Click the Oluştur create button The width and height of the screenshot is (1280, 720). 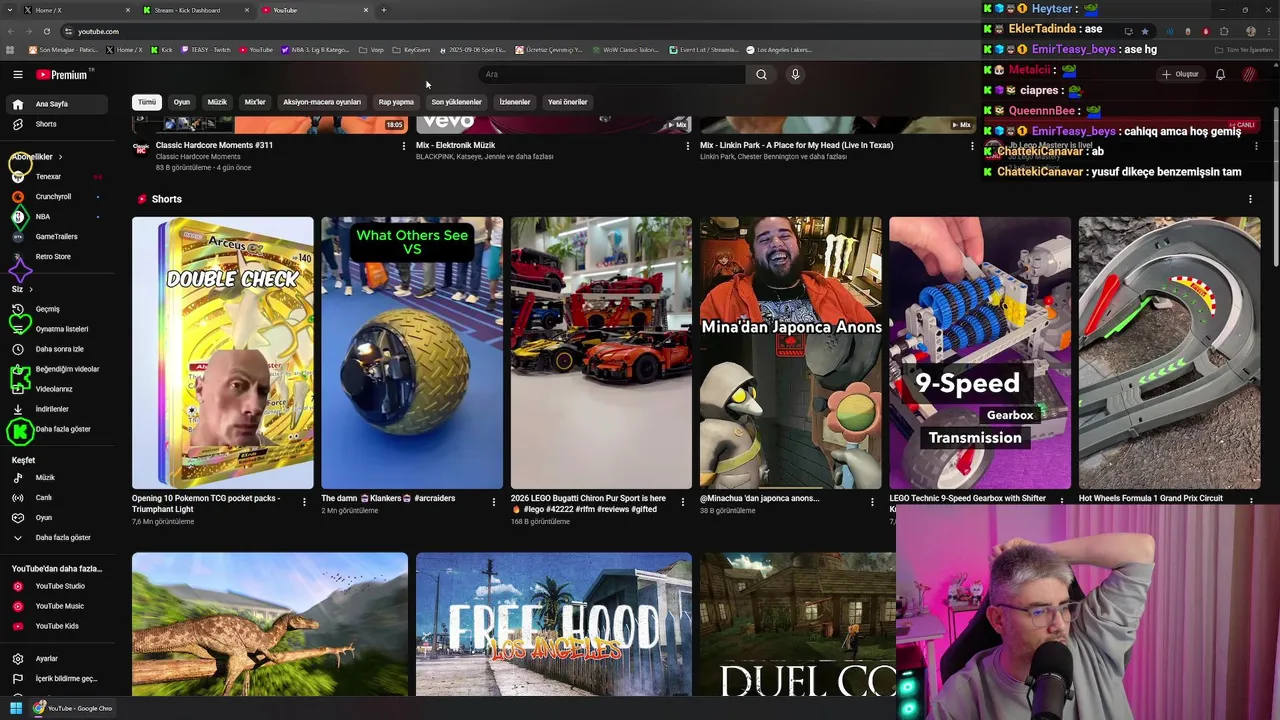(x=1180, y=74)
